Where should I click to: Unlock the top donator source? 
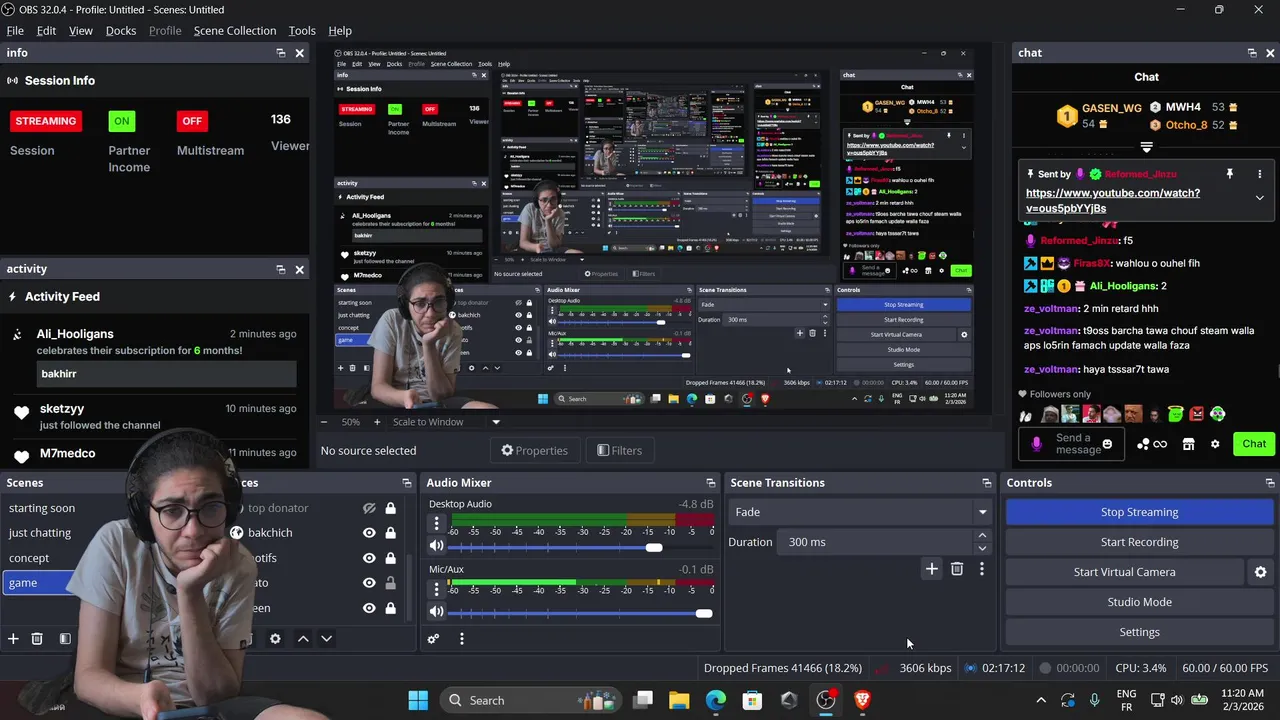click(x=391, y=508)
